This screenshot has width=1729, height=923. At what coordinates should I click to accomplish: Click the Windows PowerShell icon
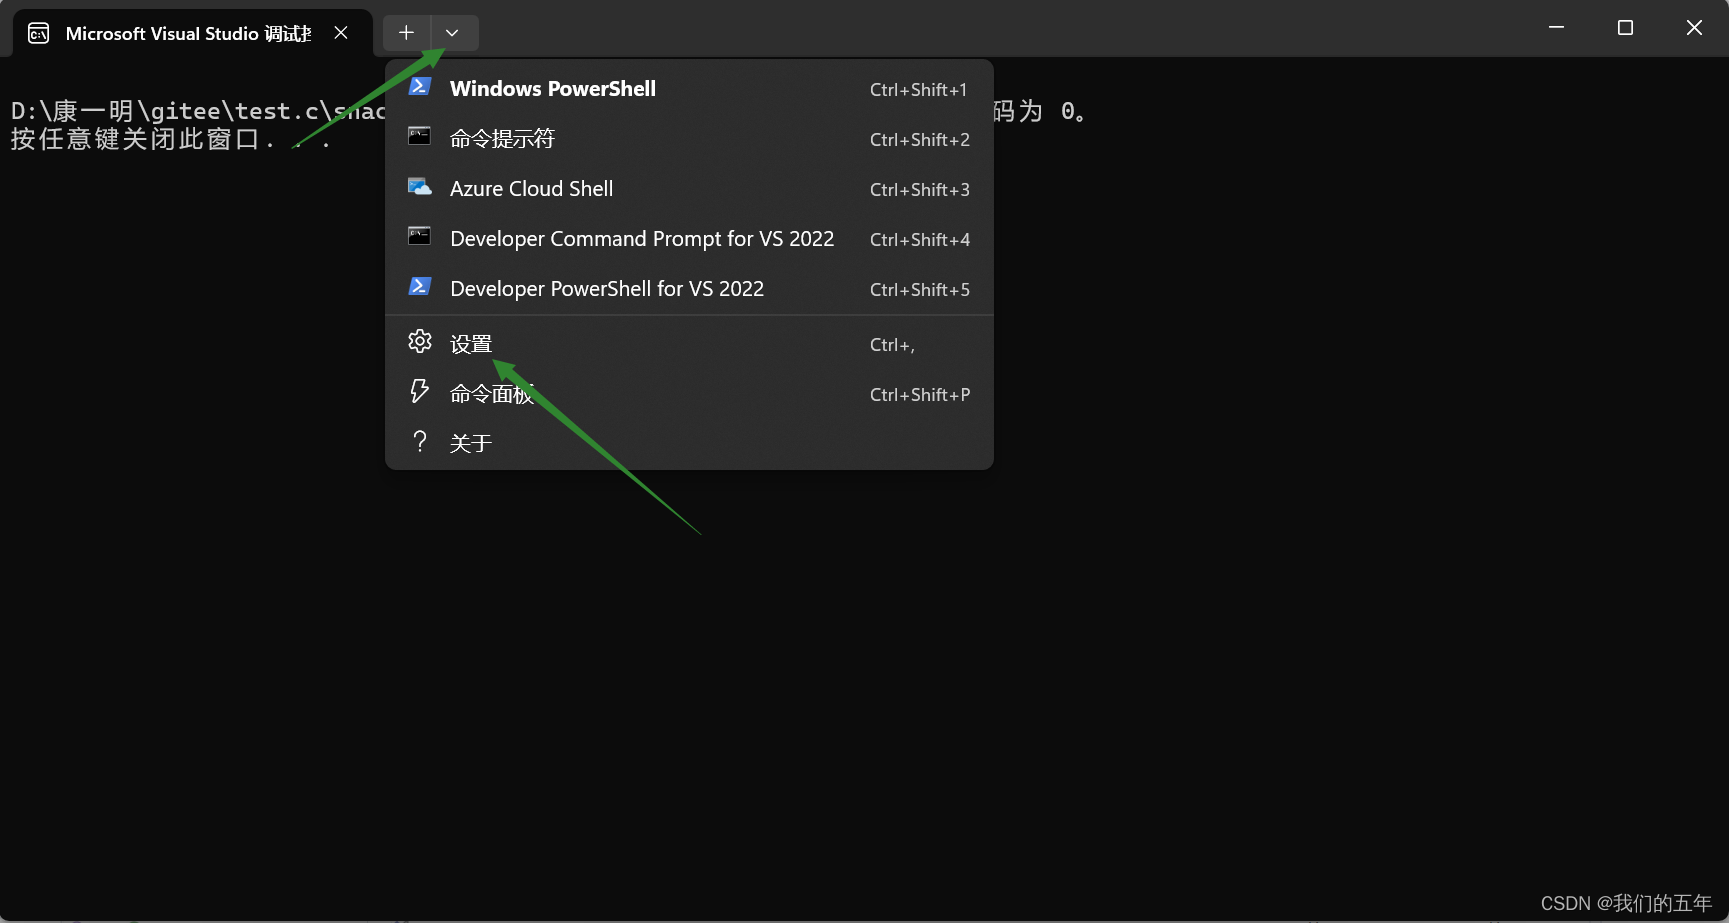coord(420,87)
